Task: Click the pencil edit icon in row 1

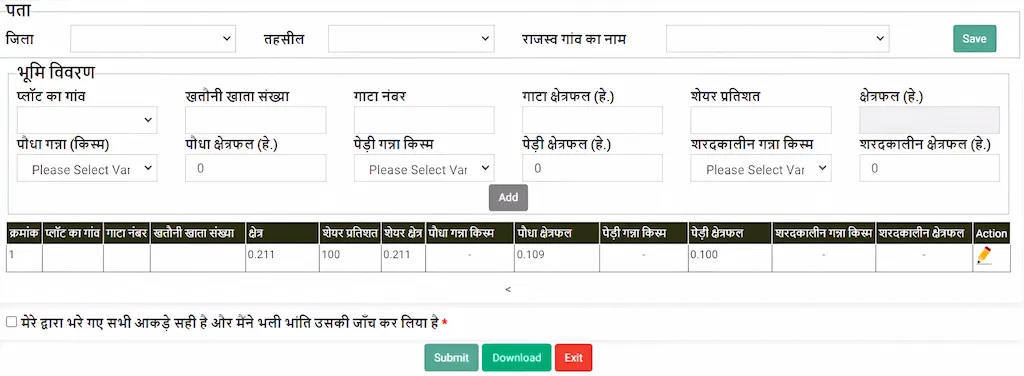Action: pos(984,255)
